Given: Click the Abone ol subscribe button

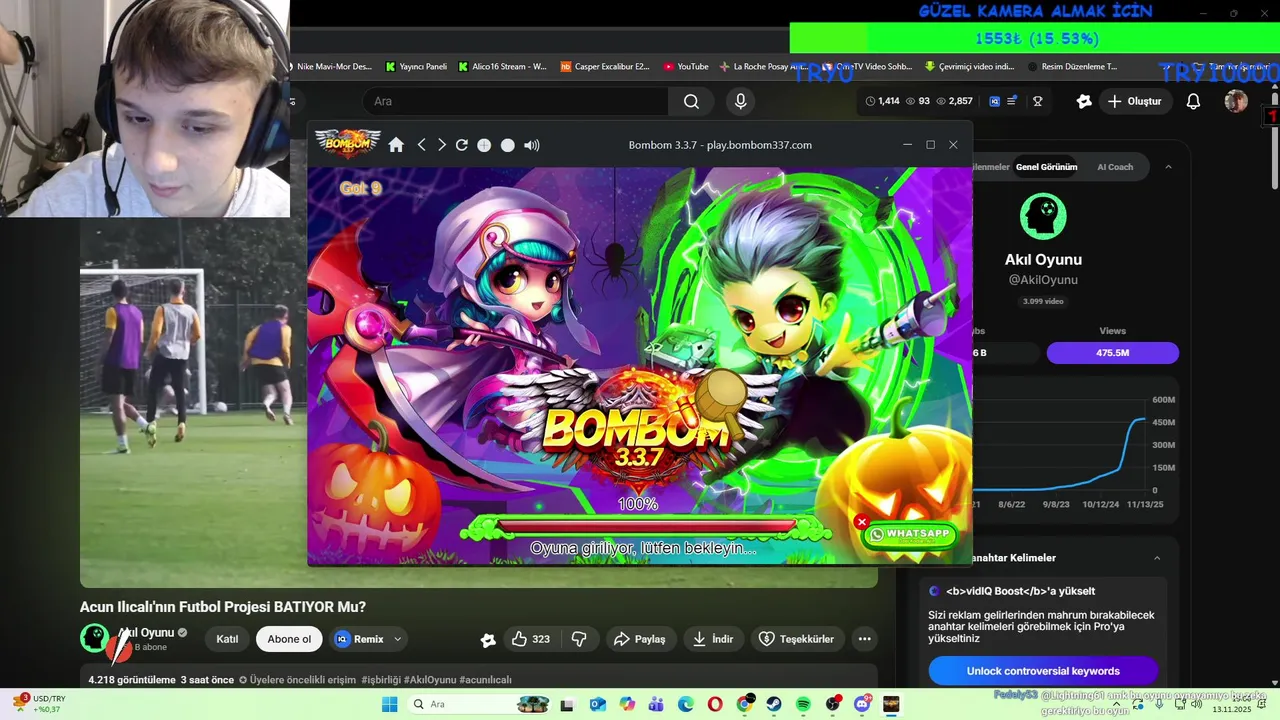Looking at the screenshot, I should click(x=289, y=639).
